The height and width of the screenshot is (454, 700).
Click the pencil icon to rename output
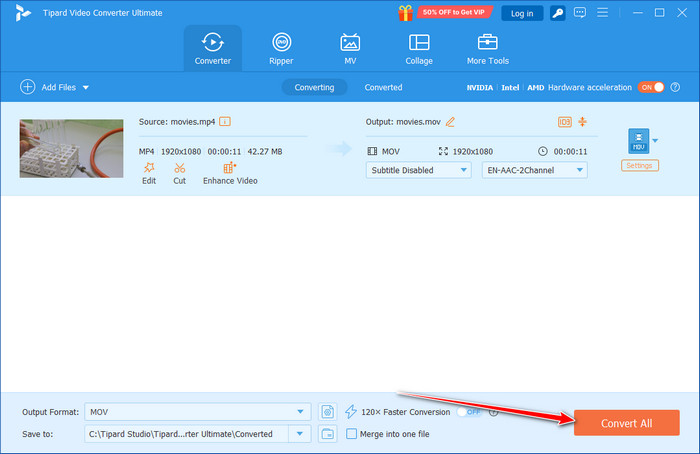(x=450, y=122)
